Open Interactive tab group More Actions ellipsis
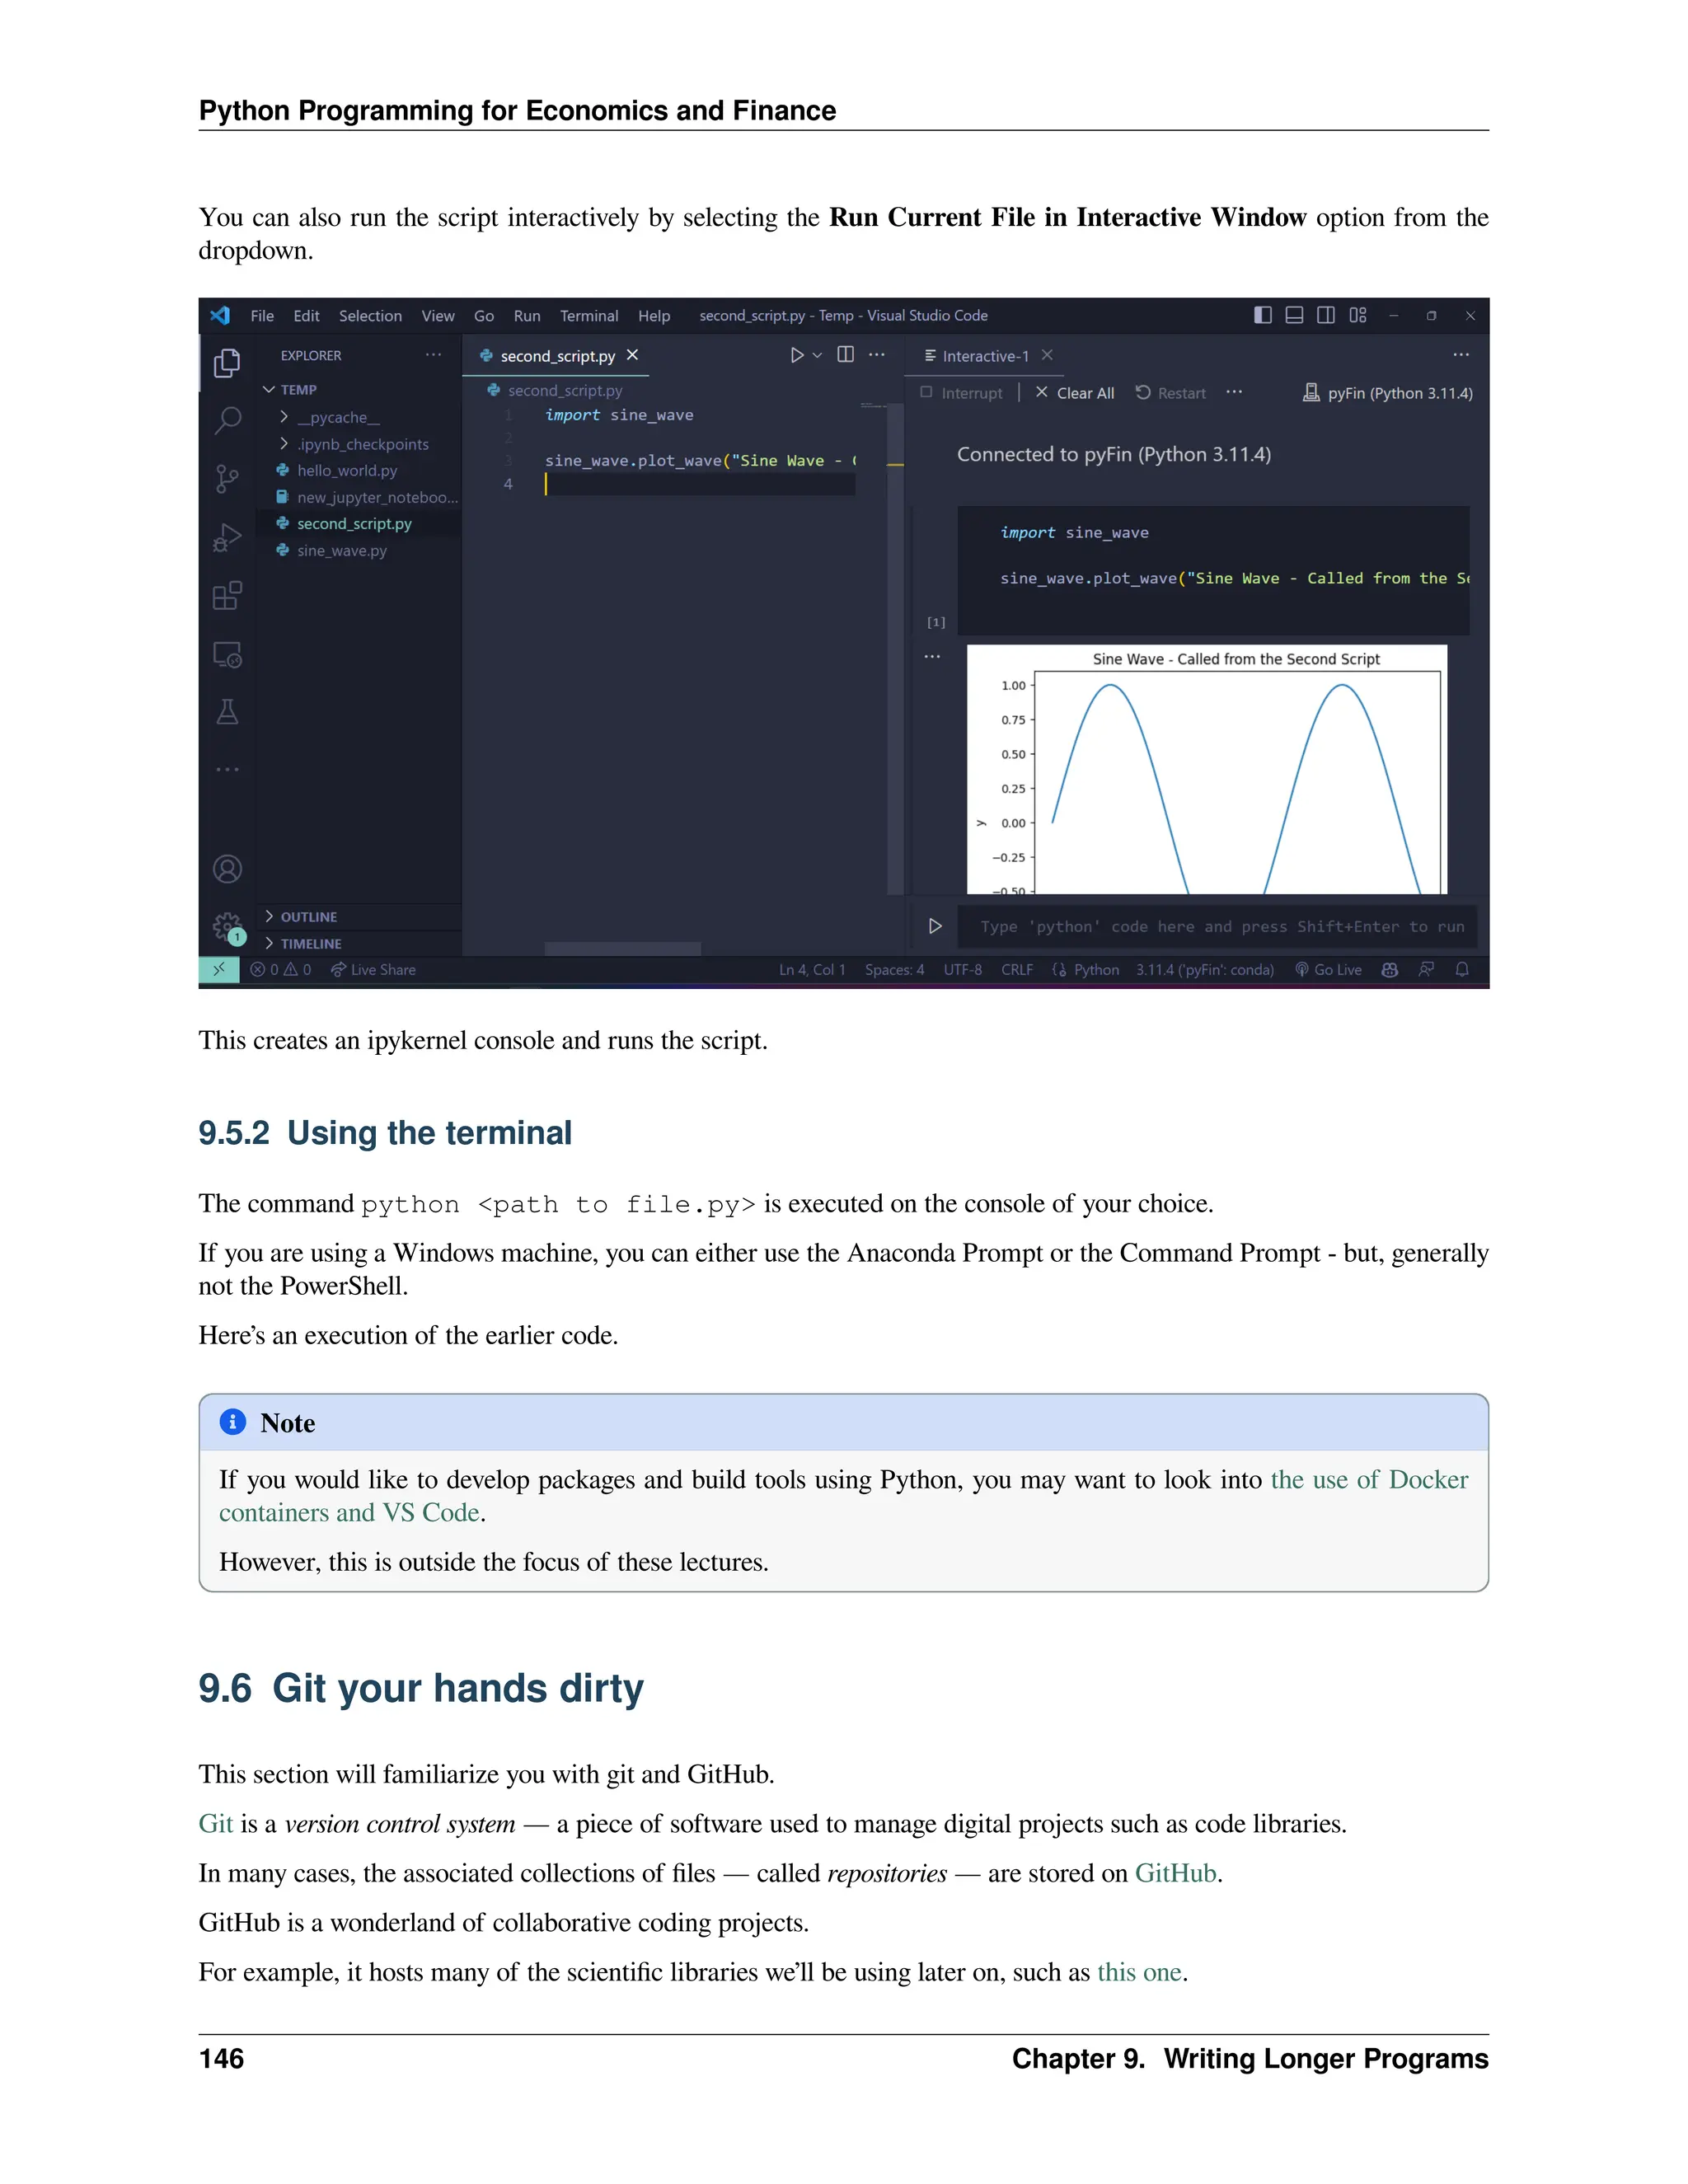This screenshot has width=1688, height=2184. click(1461, 355)
